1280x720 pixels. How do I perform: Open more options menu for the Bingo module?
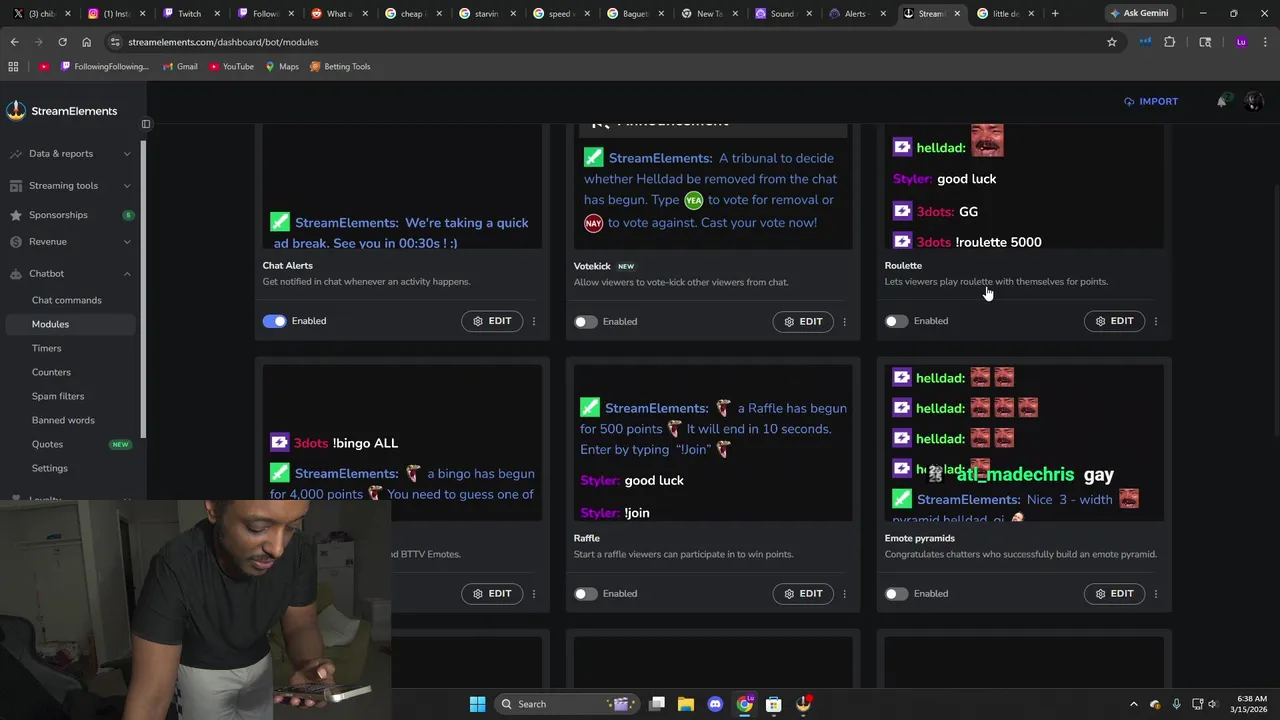coord(534,594)
